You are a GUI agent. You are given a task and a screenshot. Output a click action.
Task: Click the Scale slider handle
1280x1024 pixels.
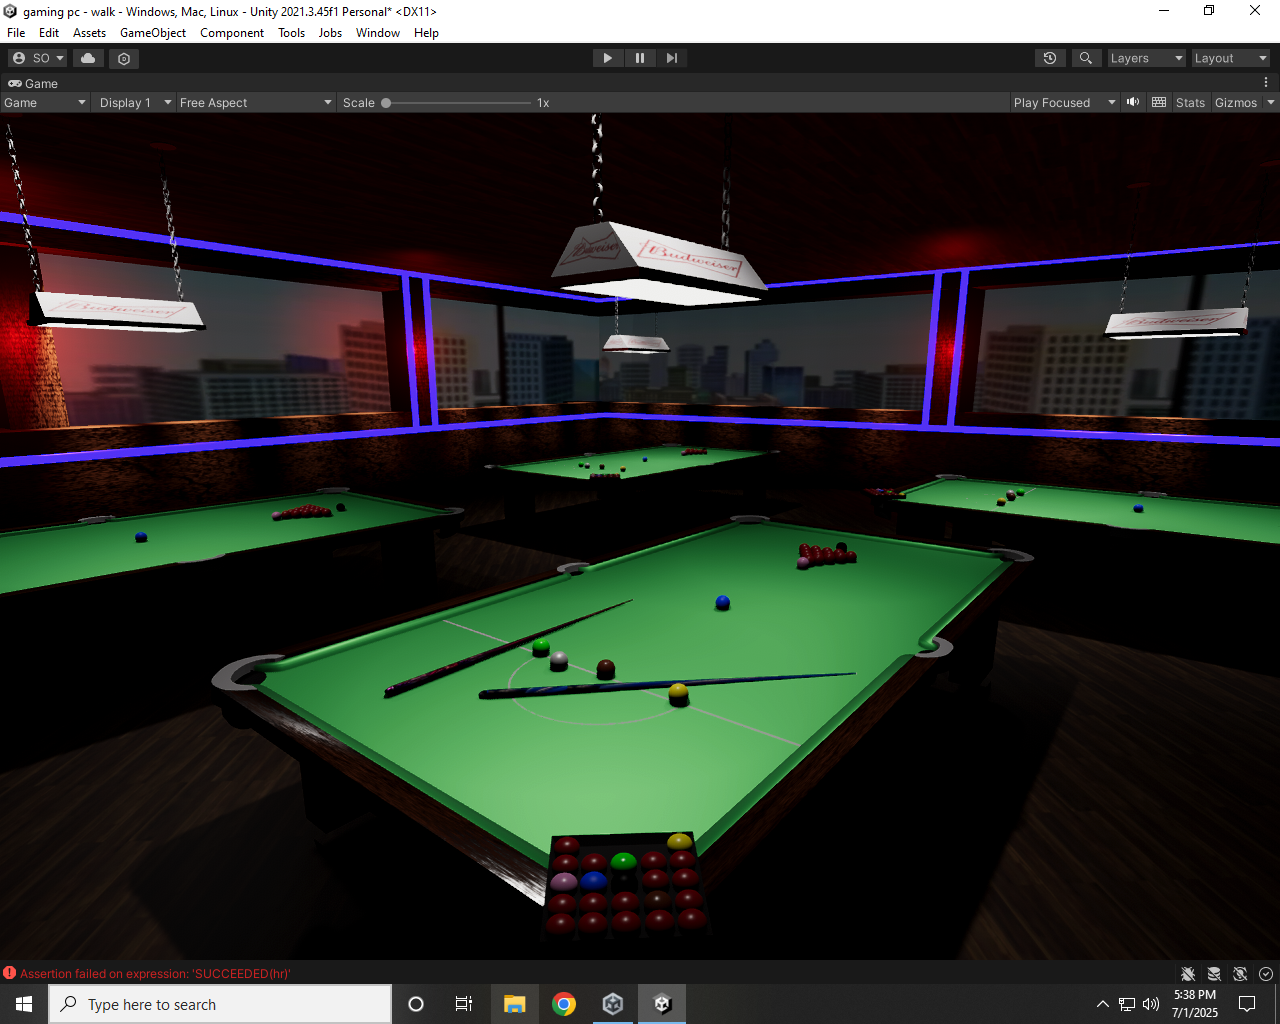[386, 102]
